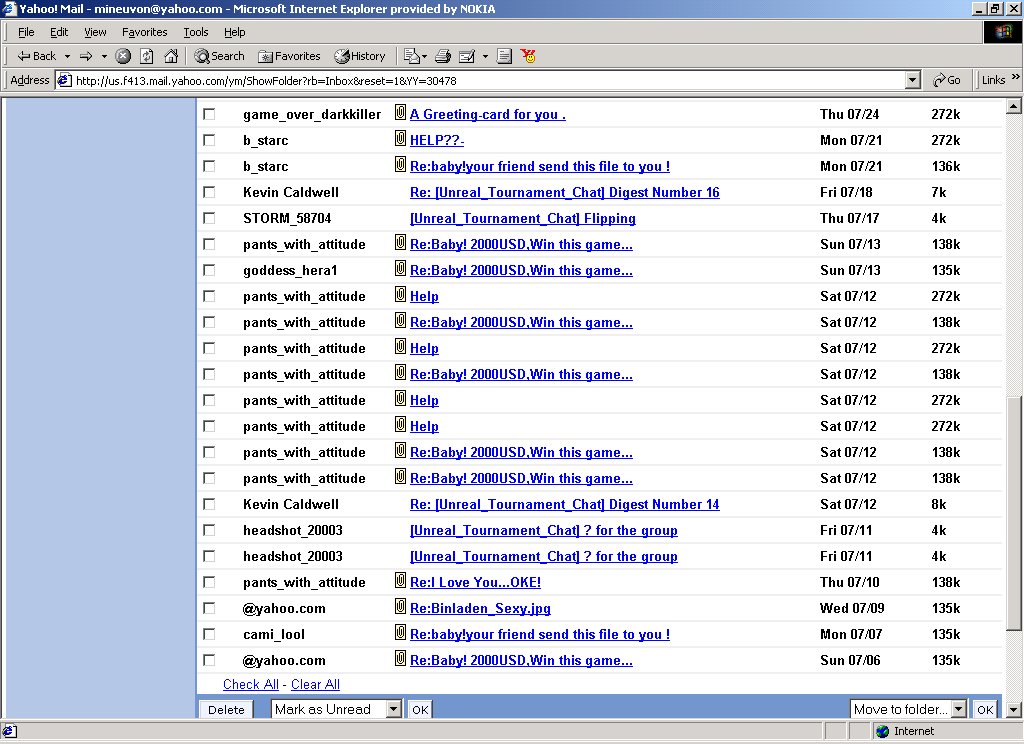Open the Mark as Unread dropdown

(x=393, y=709)
